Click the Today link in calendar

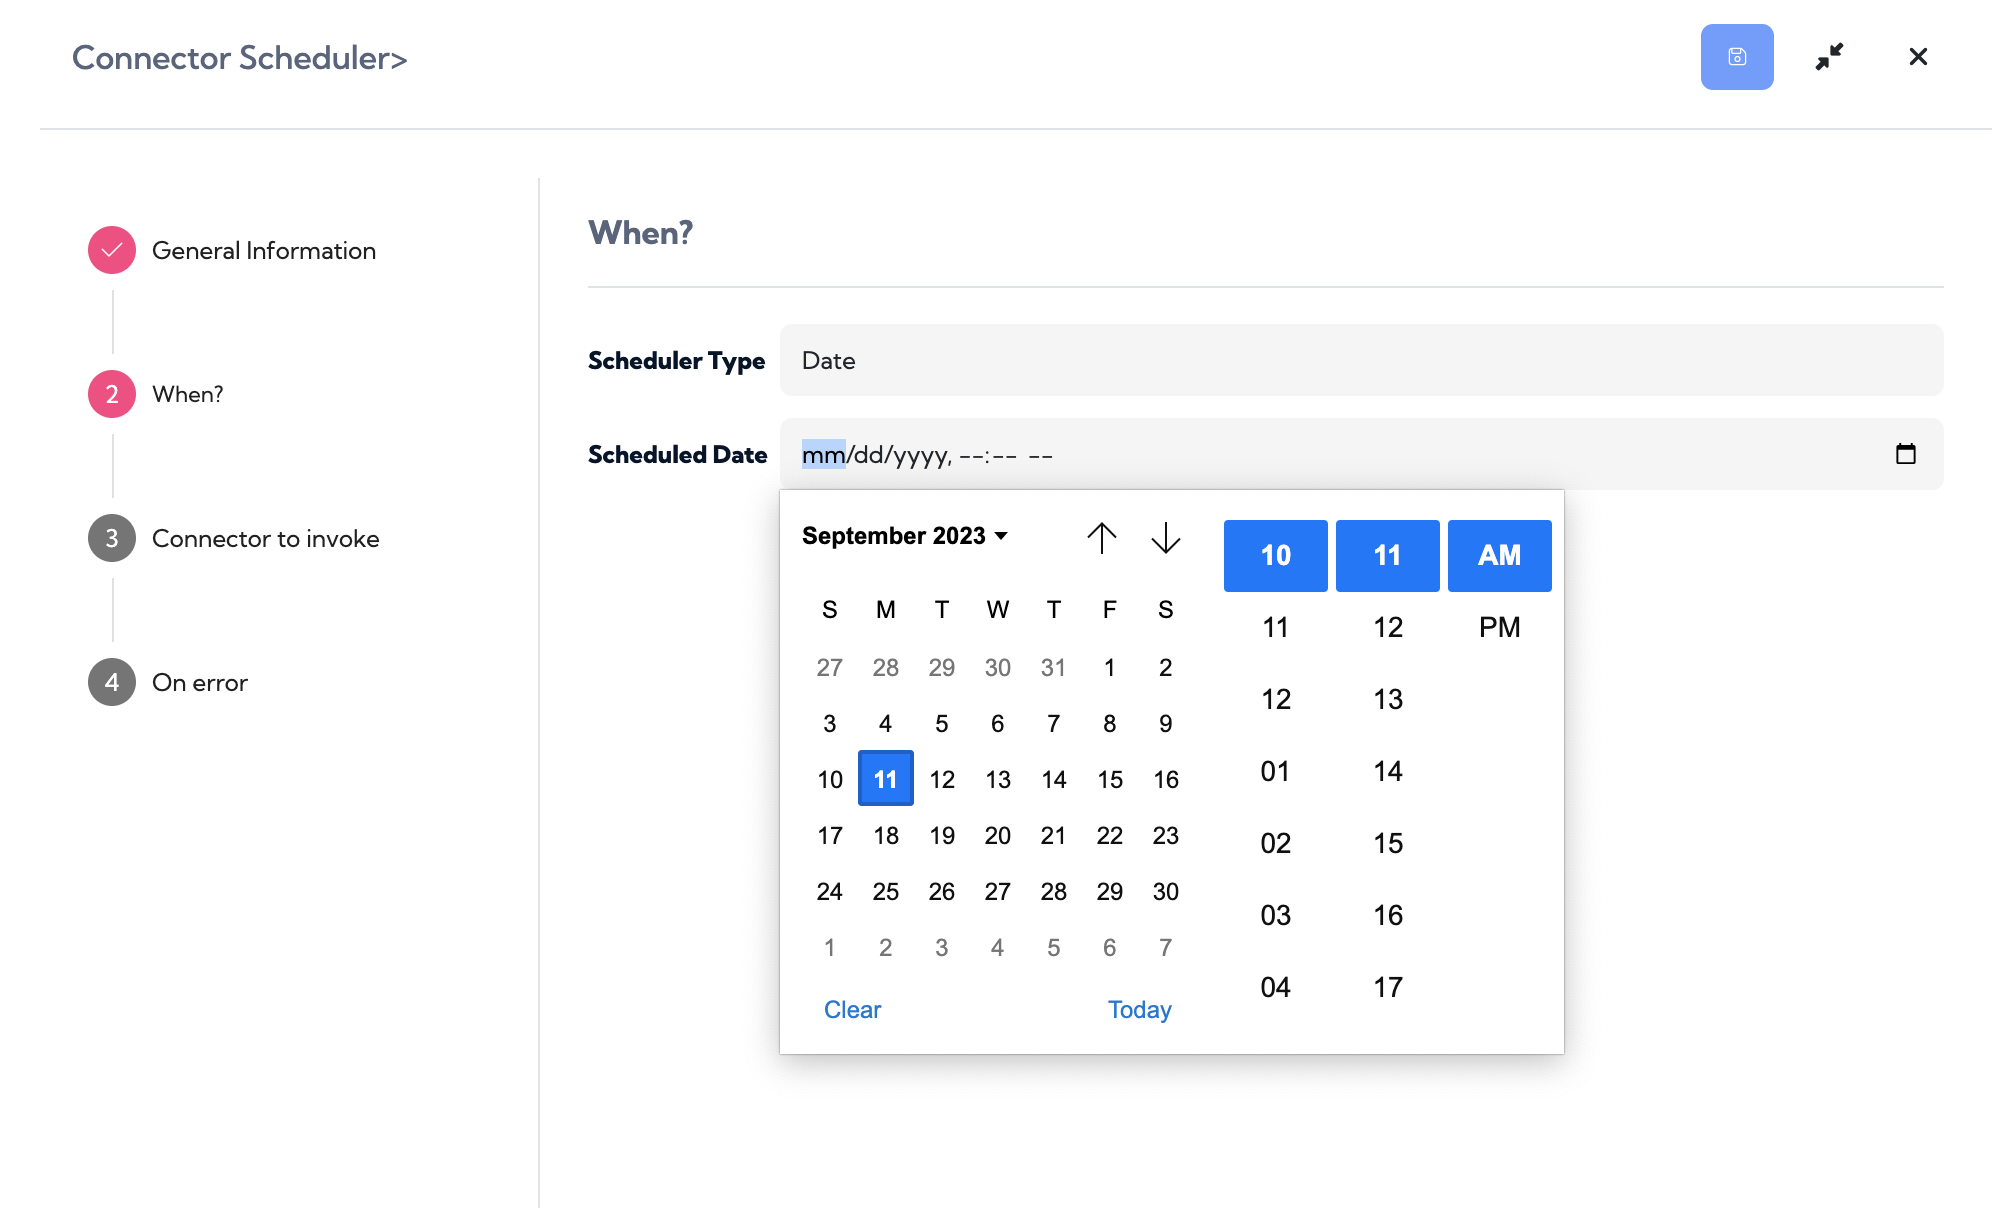coord(1139,1010)
